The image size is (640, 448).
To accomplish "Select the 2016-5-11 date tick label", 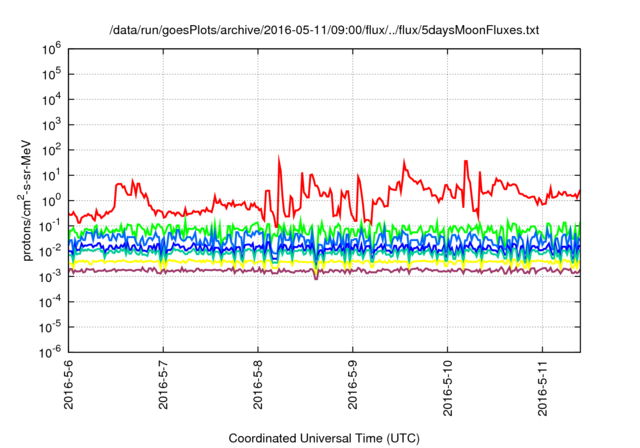I will click(x=542, y=388).
